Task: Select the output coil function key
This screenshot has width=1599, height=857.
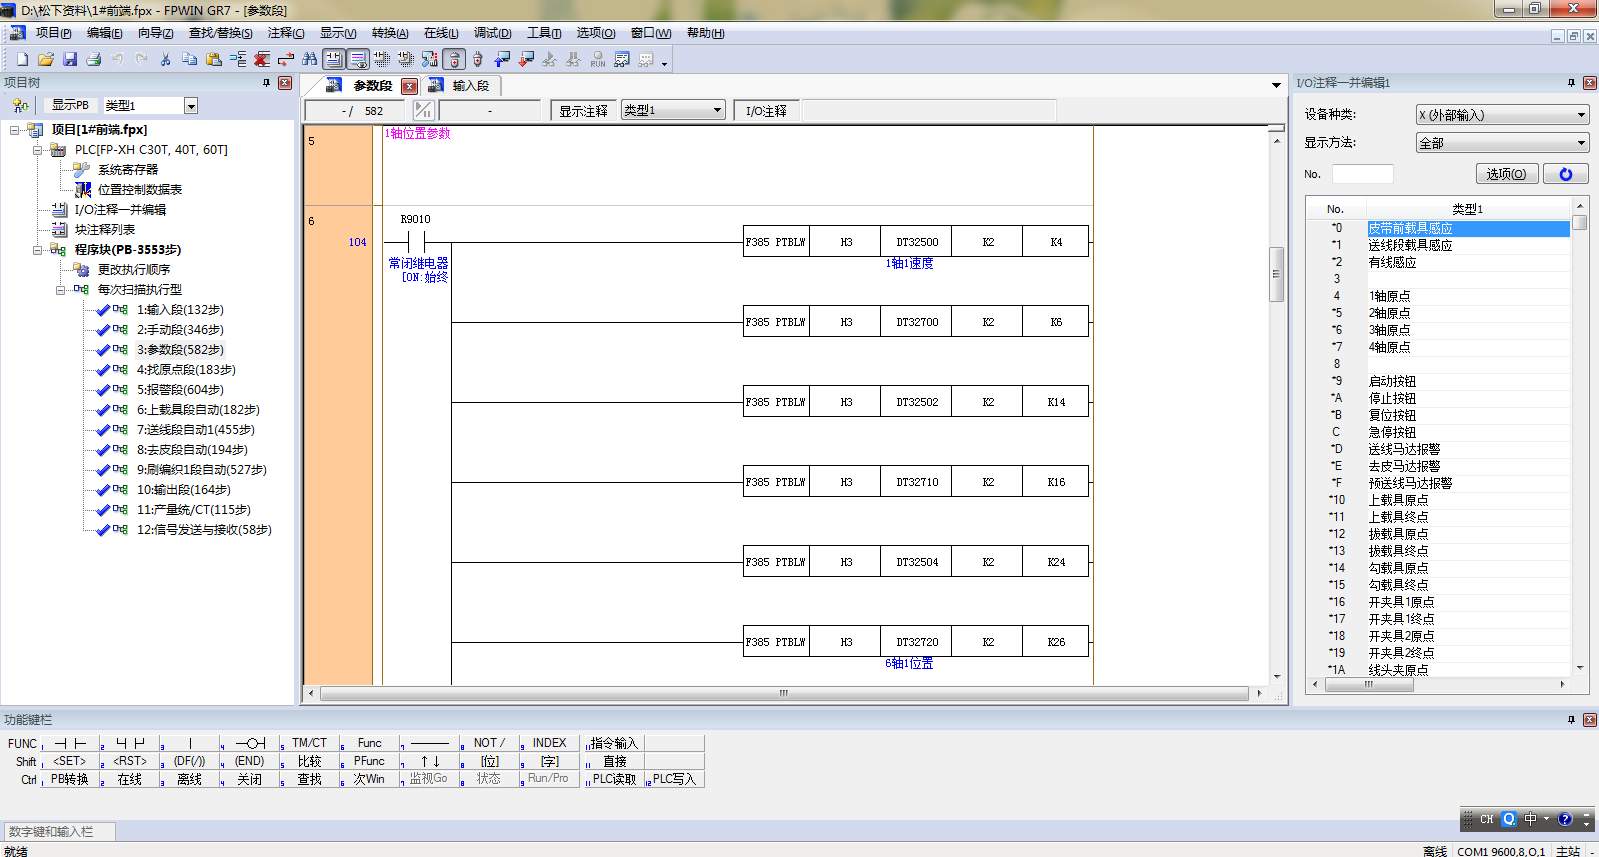Action: [x=250, y=743]
